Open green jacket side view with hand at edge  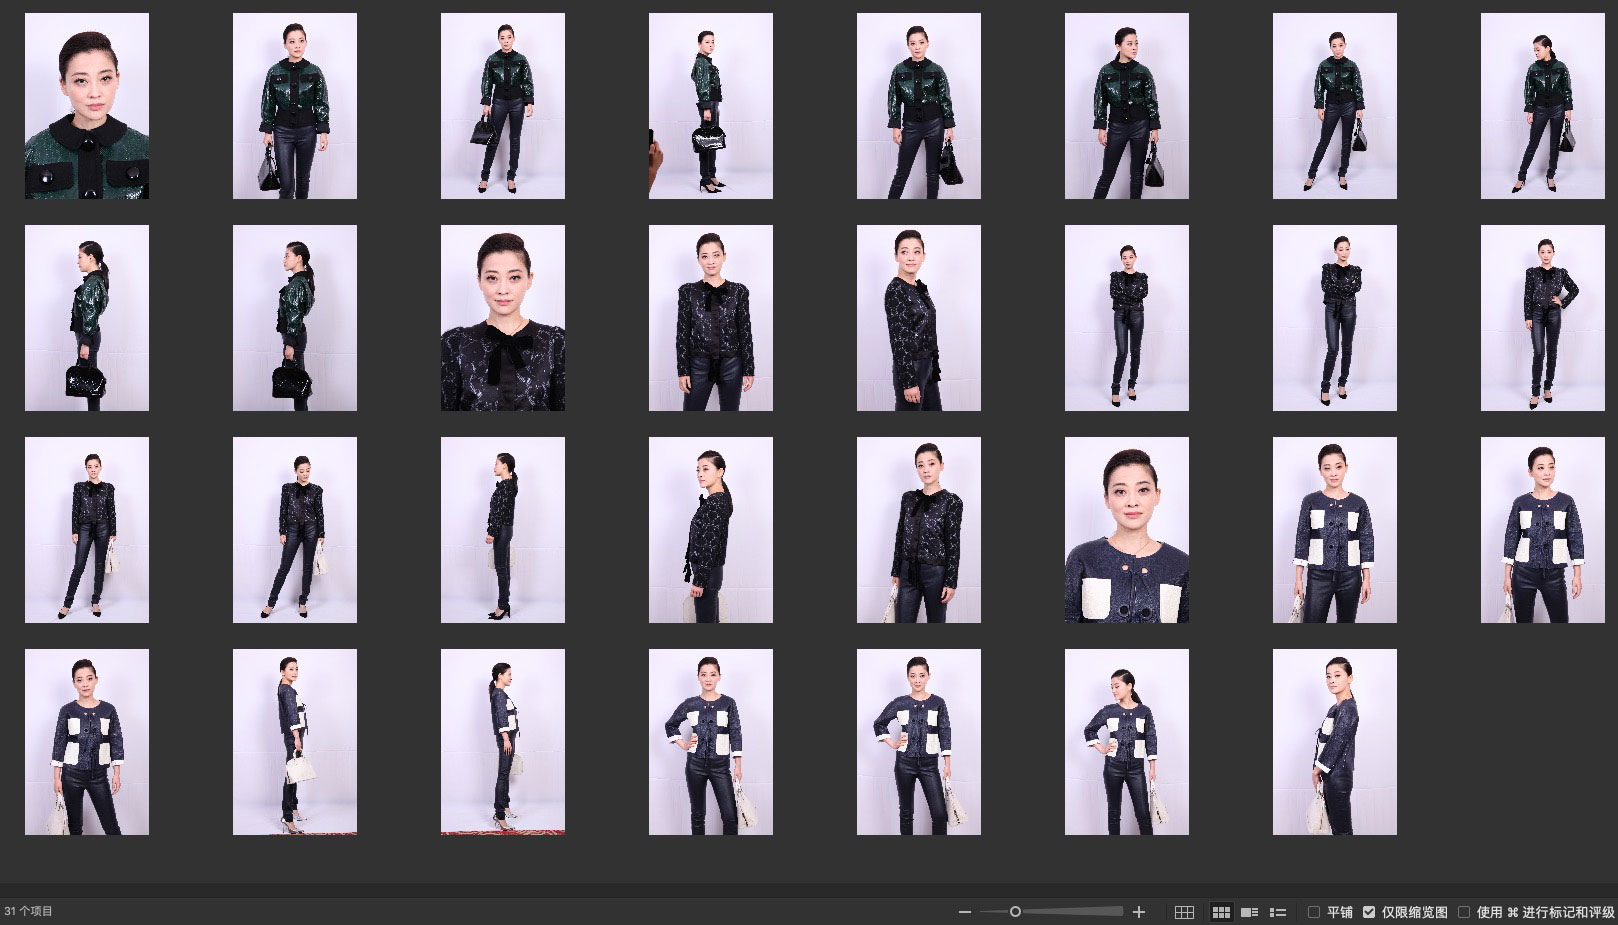711,106
